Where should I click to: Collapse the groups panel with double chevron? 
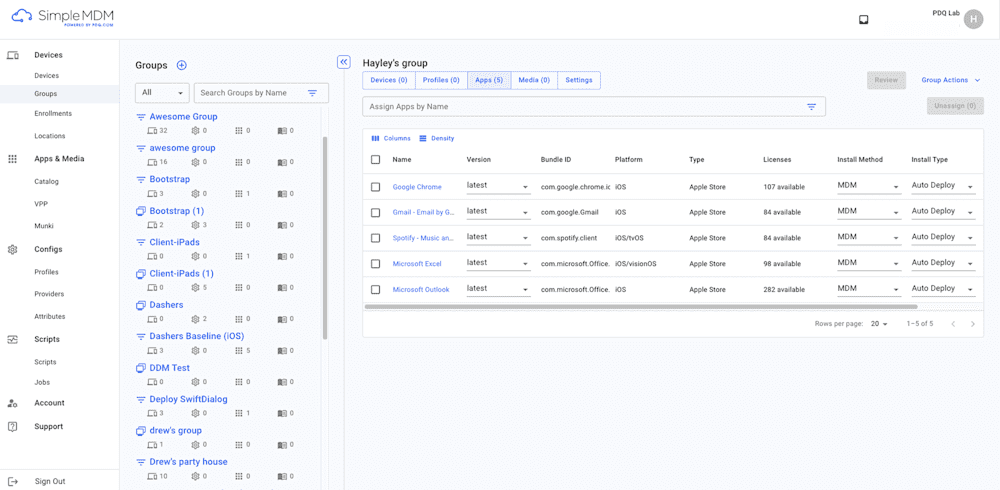coord(344,62)
